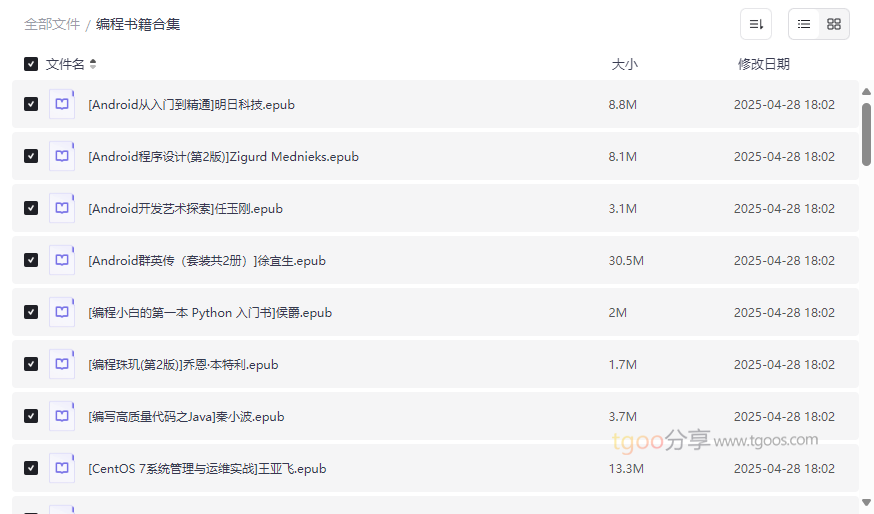Click the scrollbar down arrow
The width and height of the screenshot is (874, 514).
click(x=866, y=502)
